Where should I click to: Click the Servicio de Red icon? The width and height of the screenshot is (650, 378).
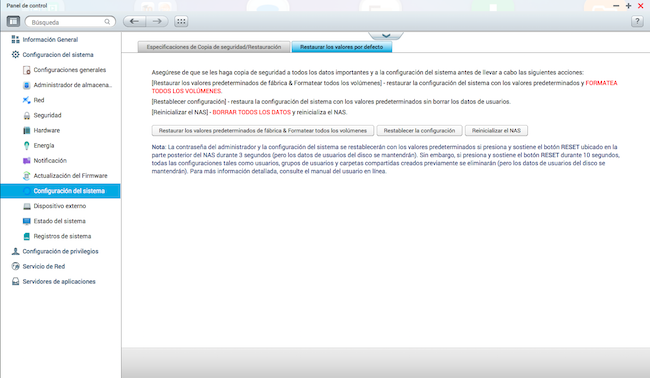click(x=15, y=267)
